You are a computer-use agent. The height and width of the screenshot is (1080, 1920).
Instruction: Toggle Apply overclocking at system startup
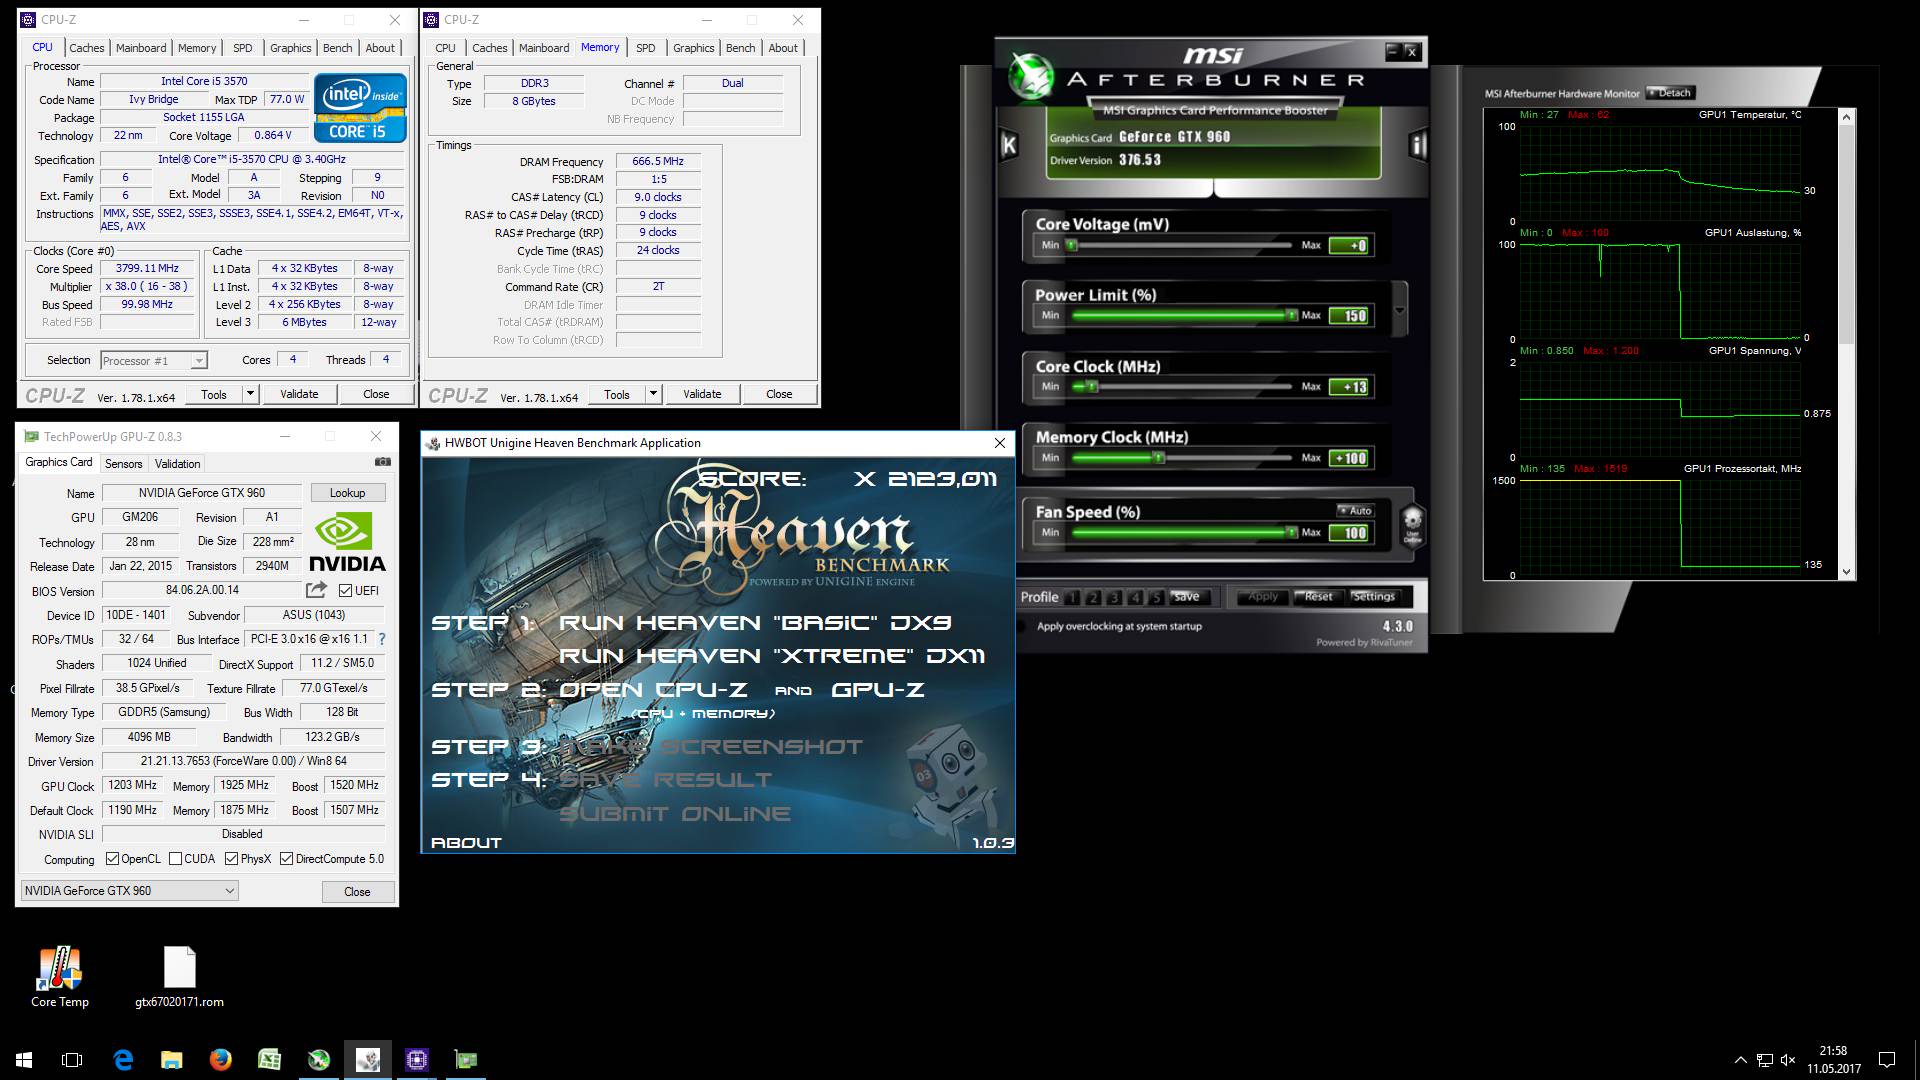coord(1022,627)
